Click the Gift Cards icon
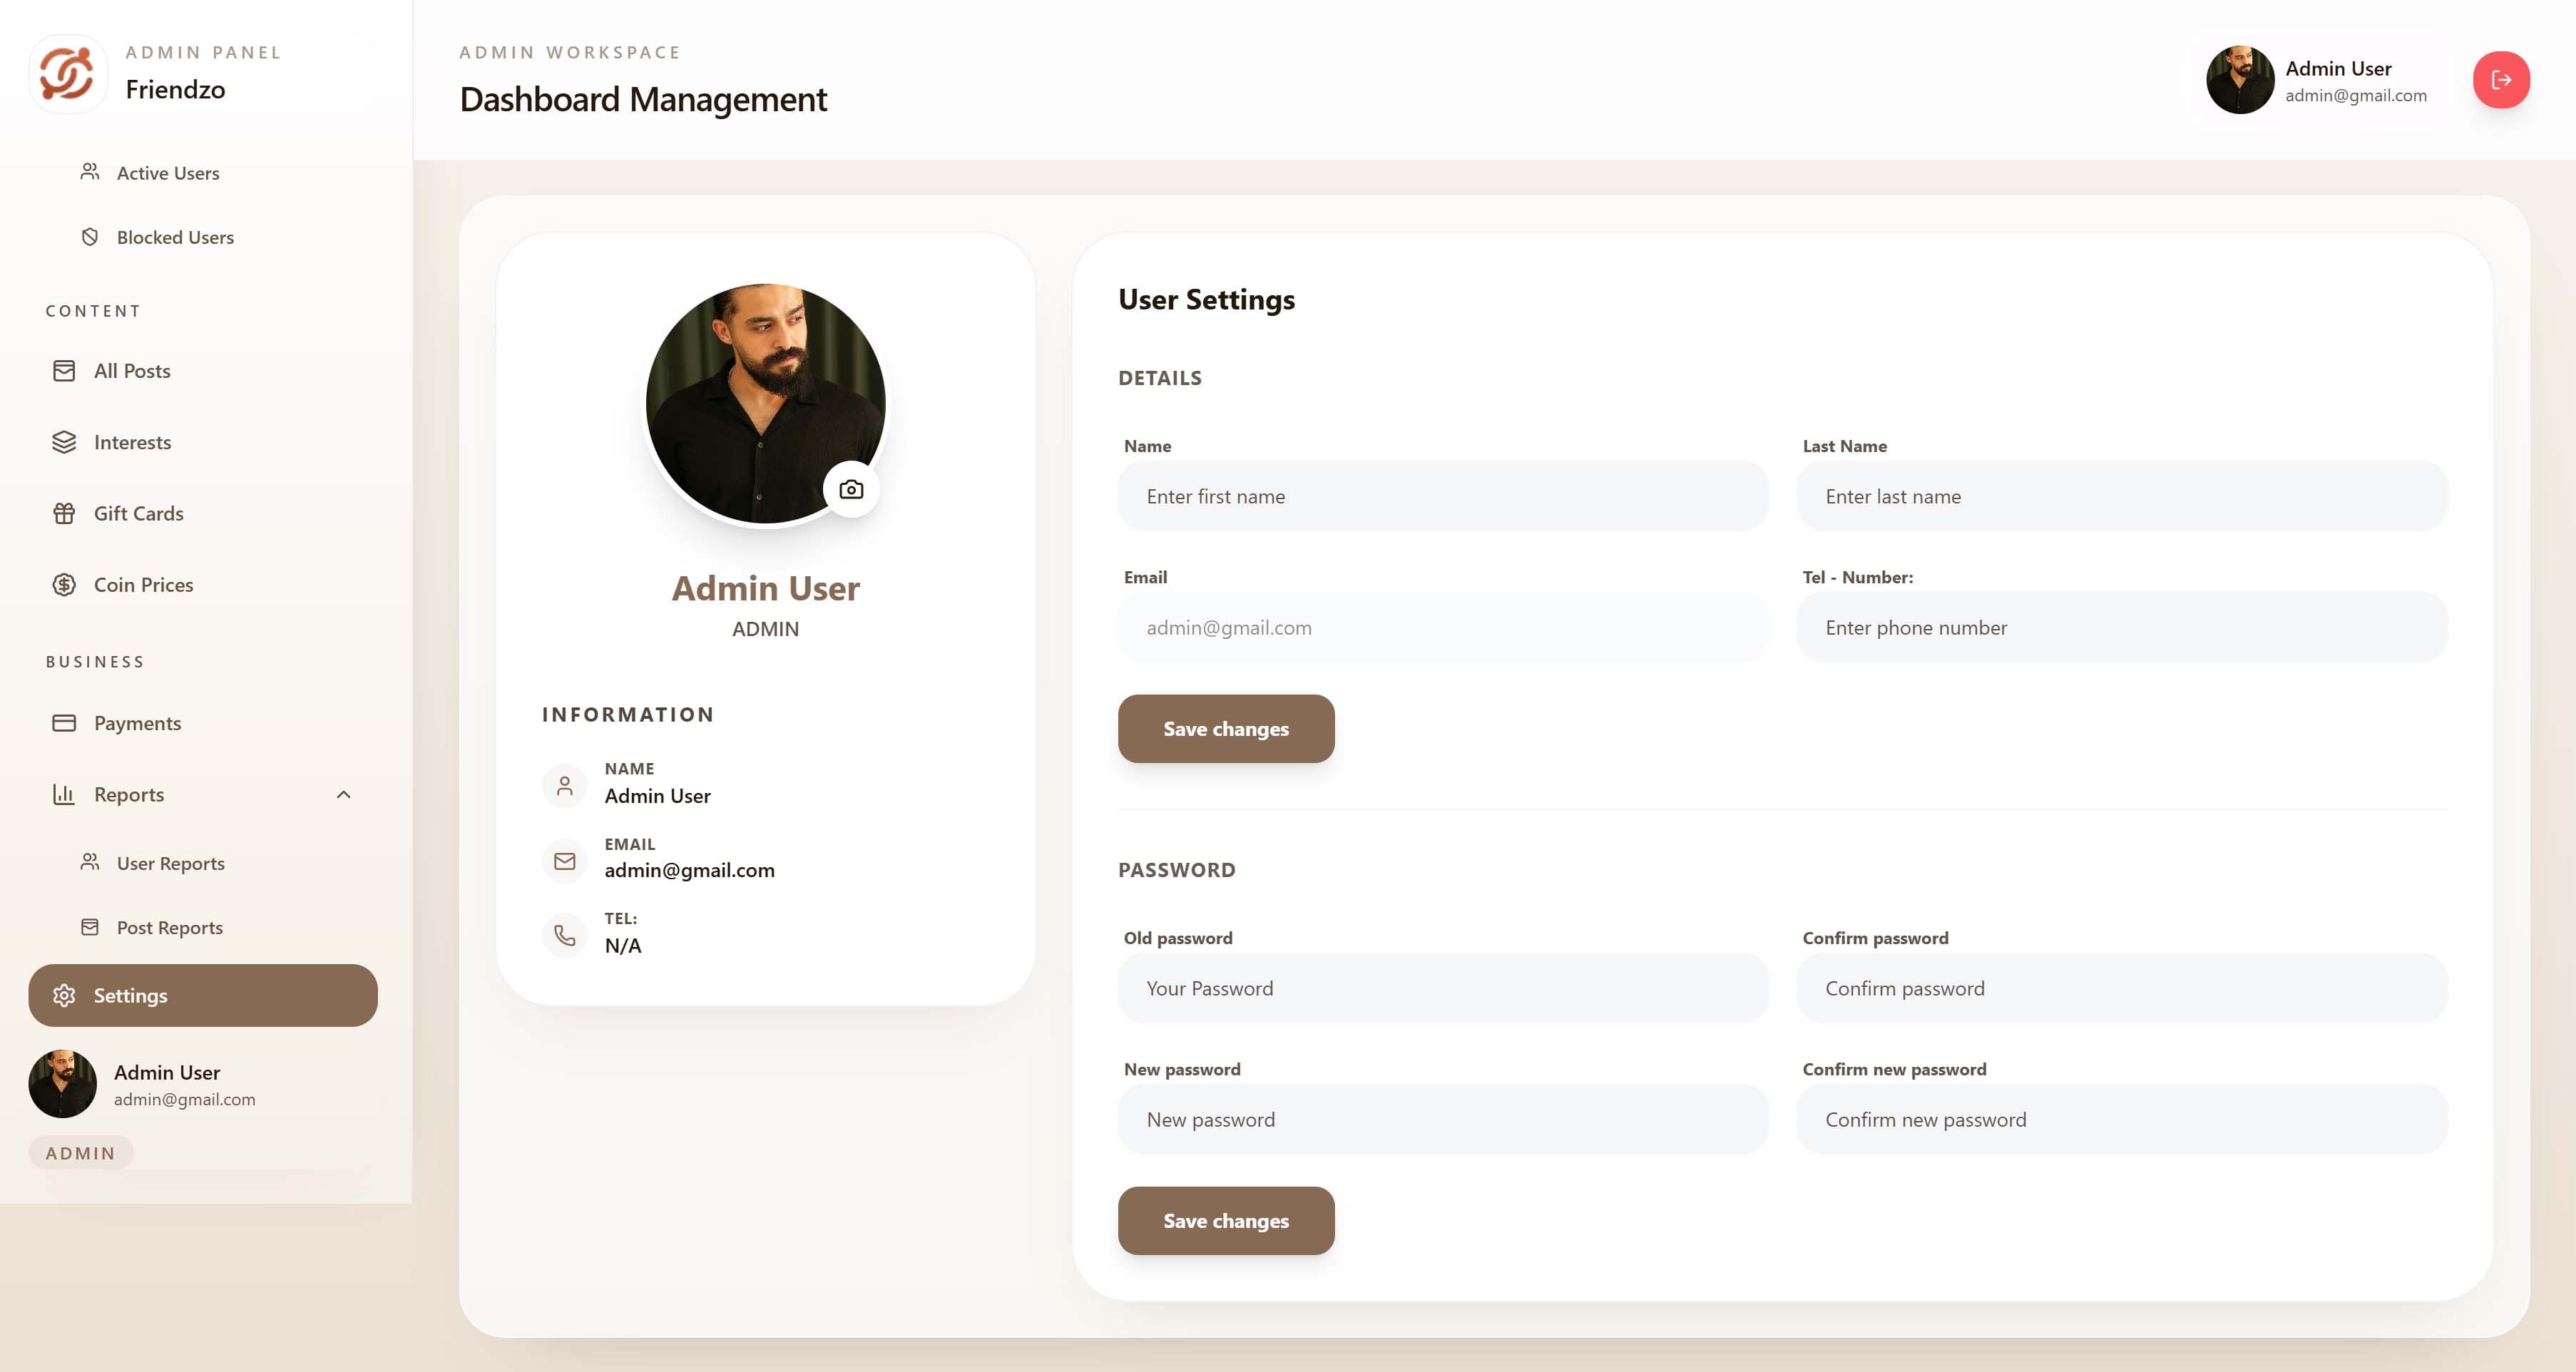The height and width of the screenshot is (1372, 2576). point(64,513)
